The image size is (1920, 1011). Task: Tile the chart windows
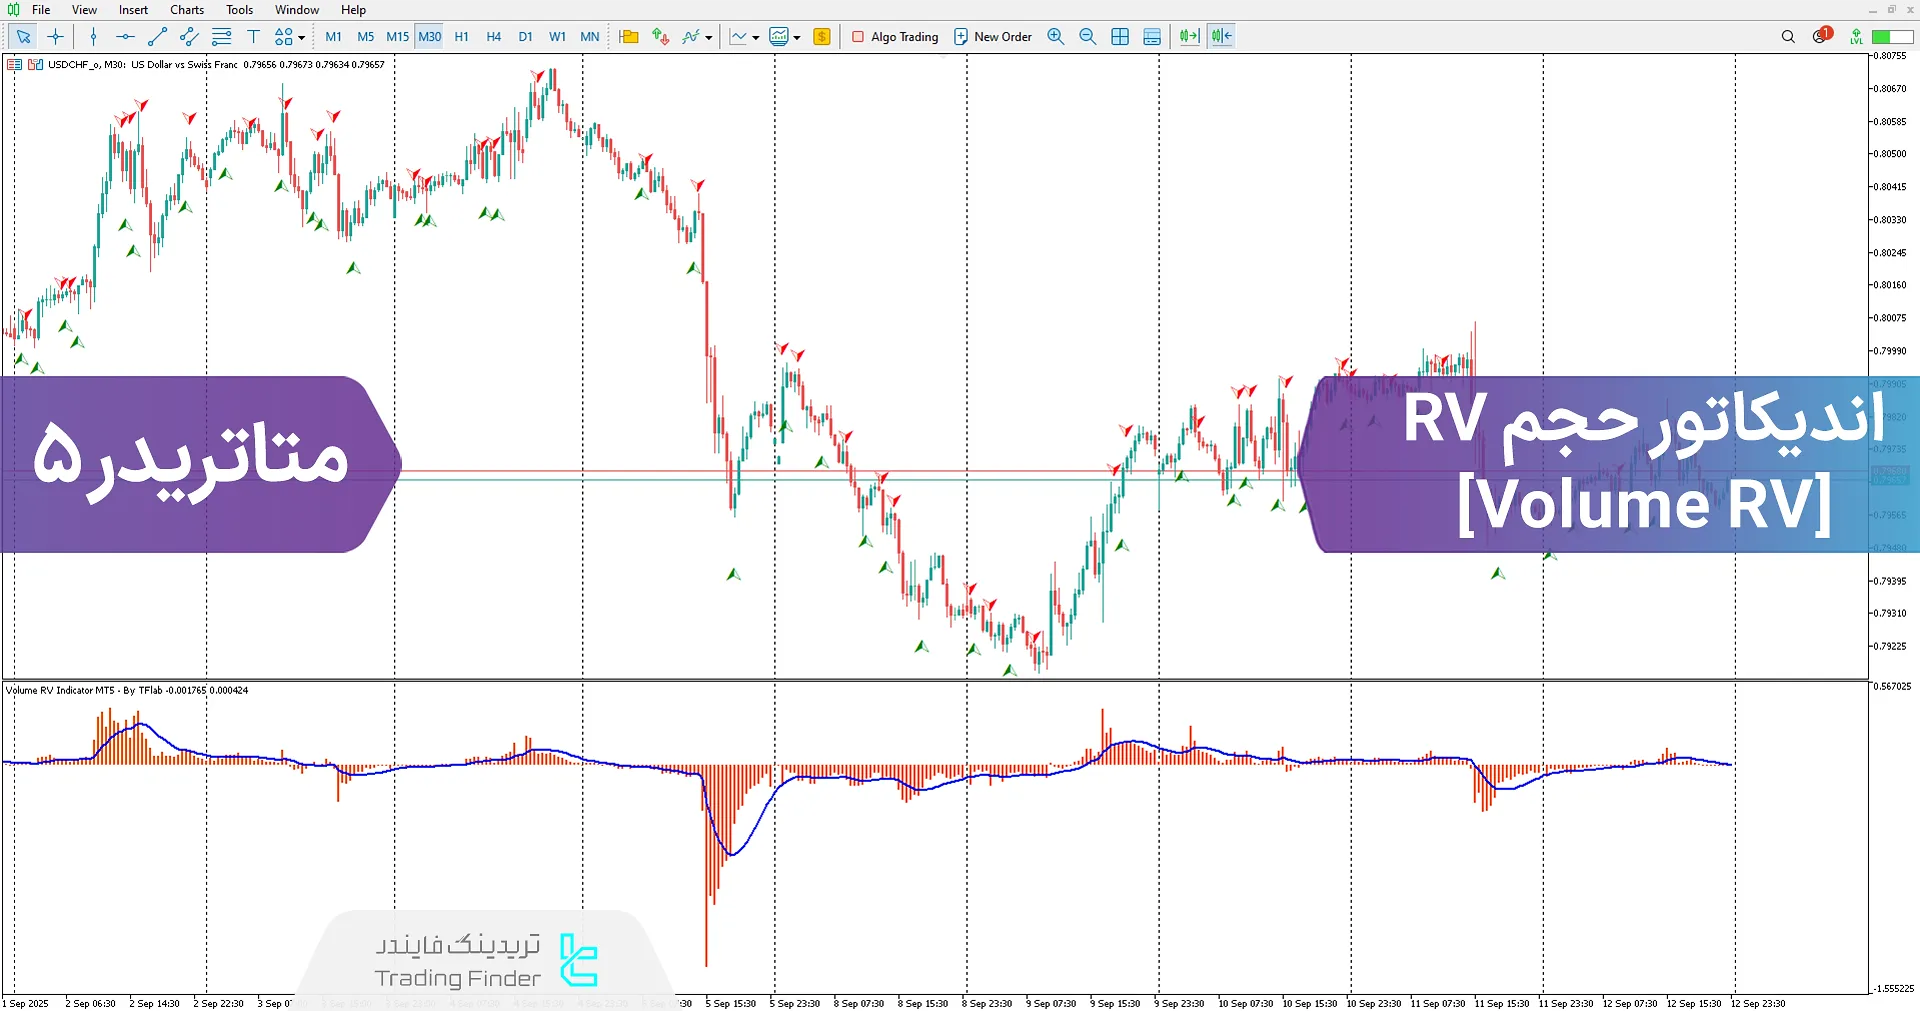coord(1120,36)
